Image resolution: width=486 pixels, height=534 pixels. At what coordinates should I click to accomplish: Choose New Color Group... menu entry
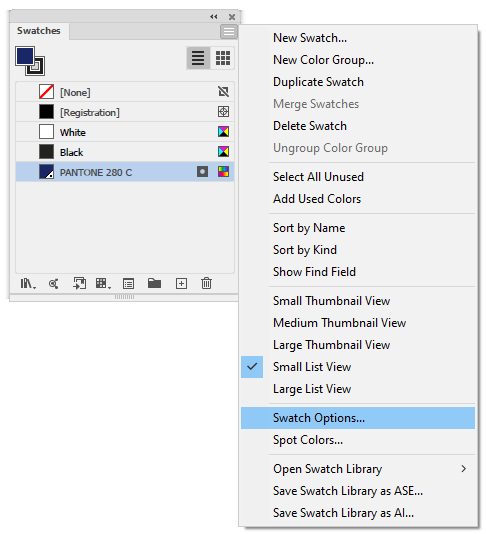coord(323,60)
